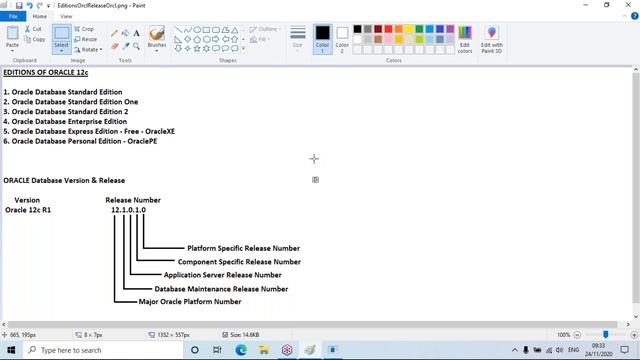Open Customize Quick Access Toolbar arrow
This screenshot has height=360, width=640.
pos(49,6)
